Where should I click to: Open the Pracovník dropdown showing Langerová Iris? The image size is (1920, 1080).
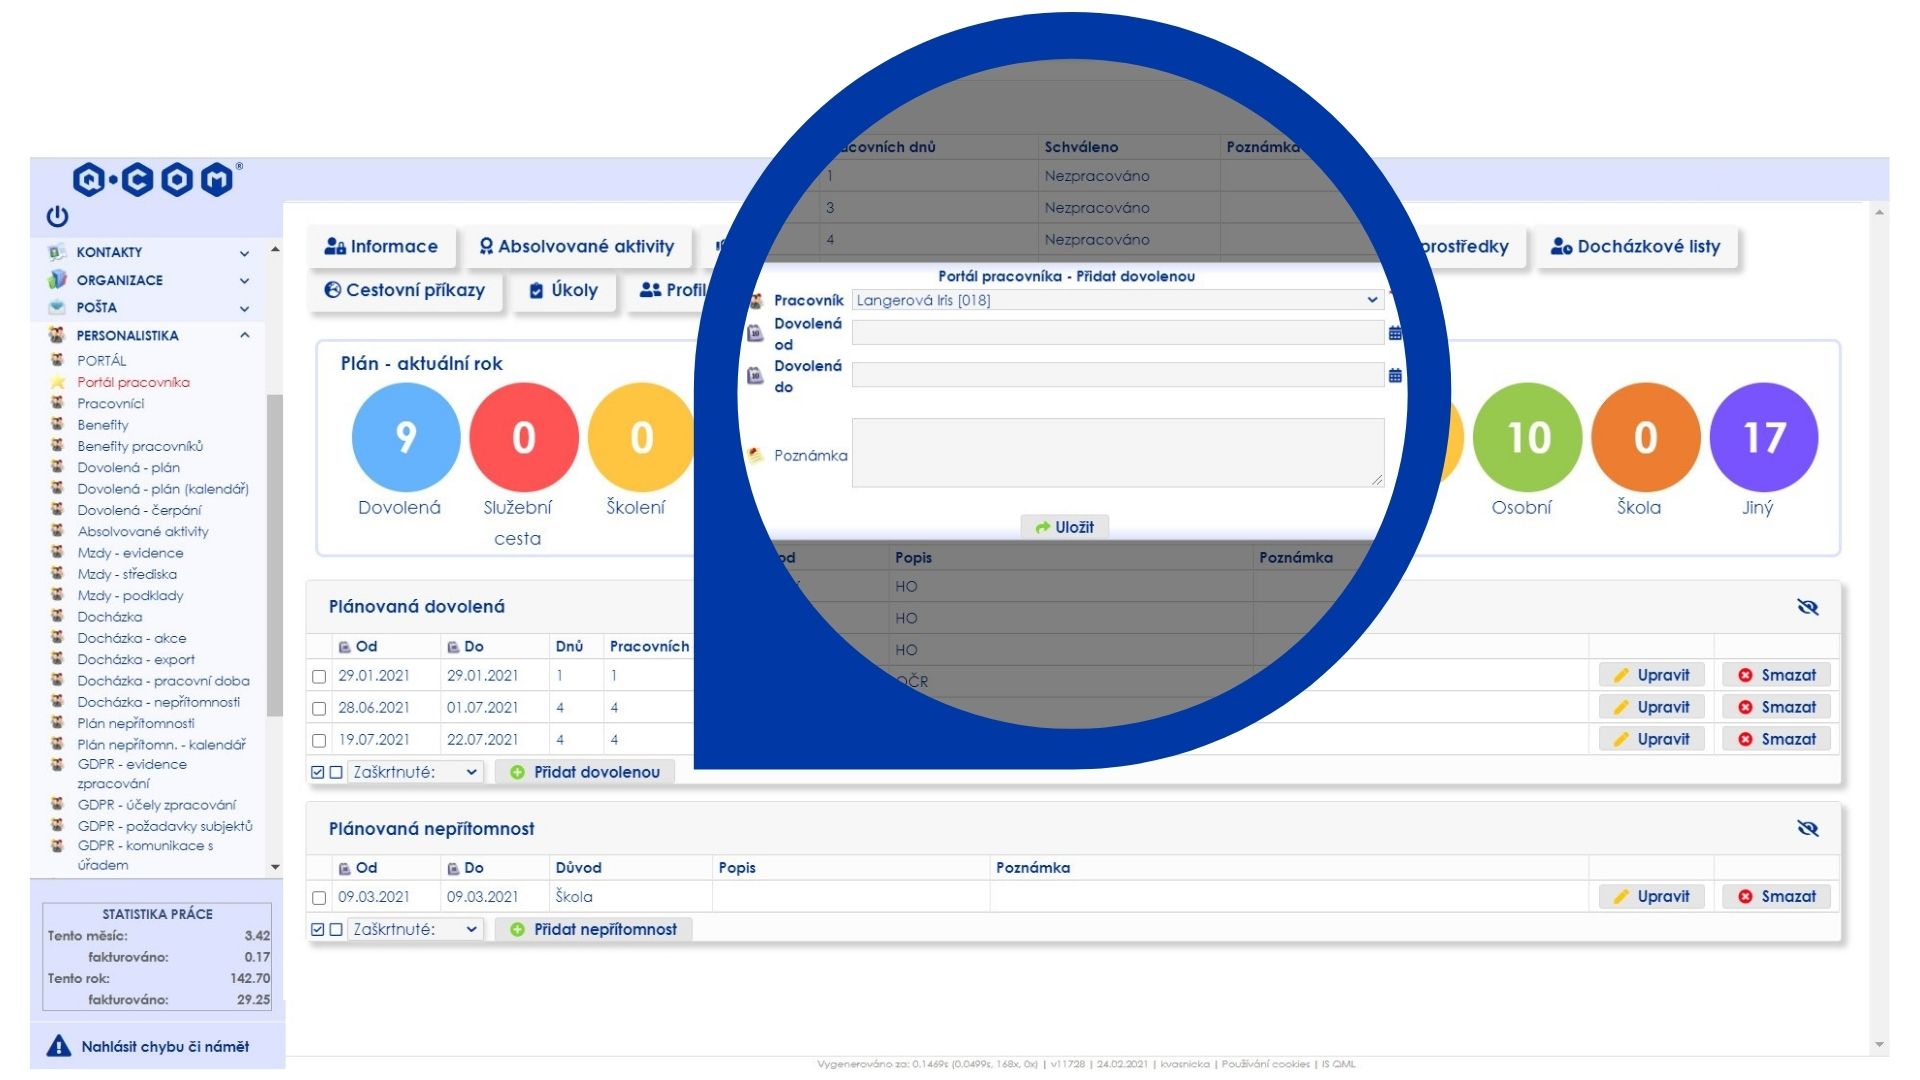click(x=1117, y=300)
